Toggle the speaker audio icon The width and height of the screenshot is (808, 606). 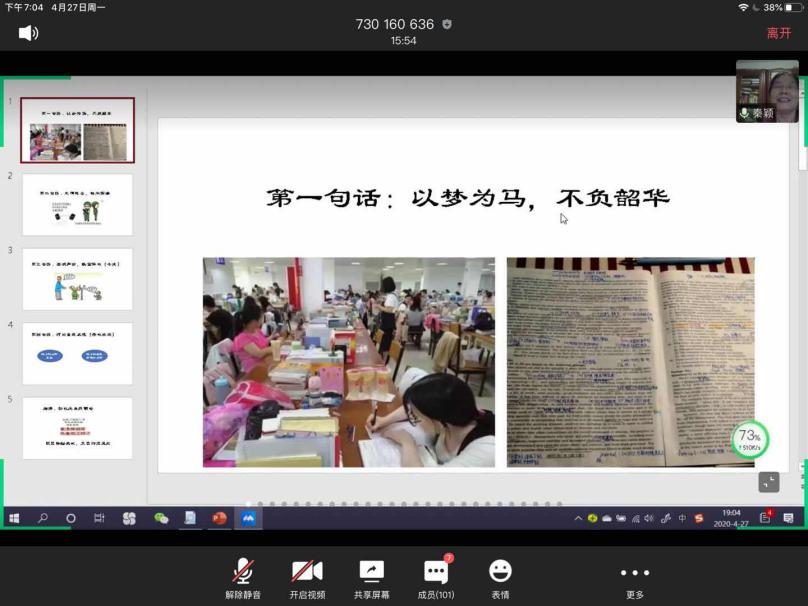[28, 33]
